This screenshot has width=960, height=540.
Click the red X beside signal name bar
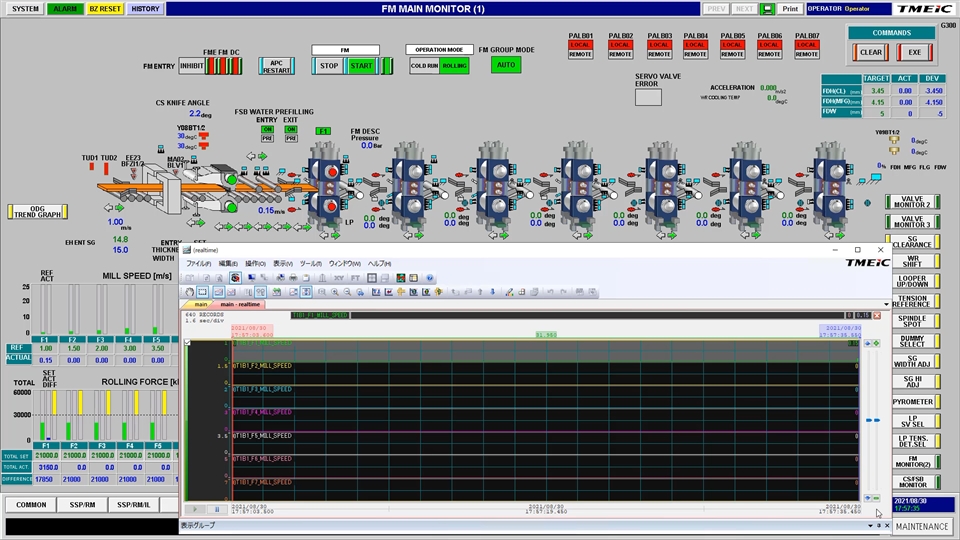pos(877,314)
